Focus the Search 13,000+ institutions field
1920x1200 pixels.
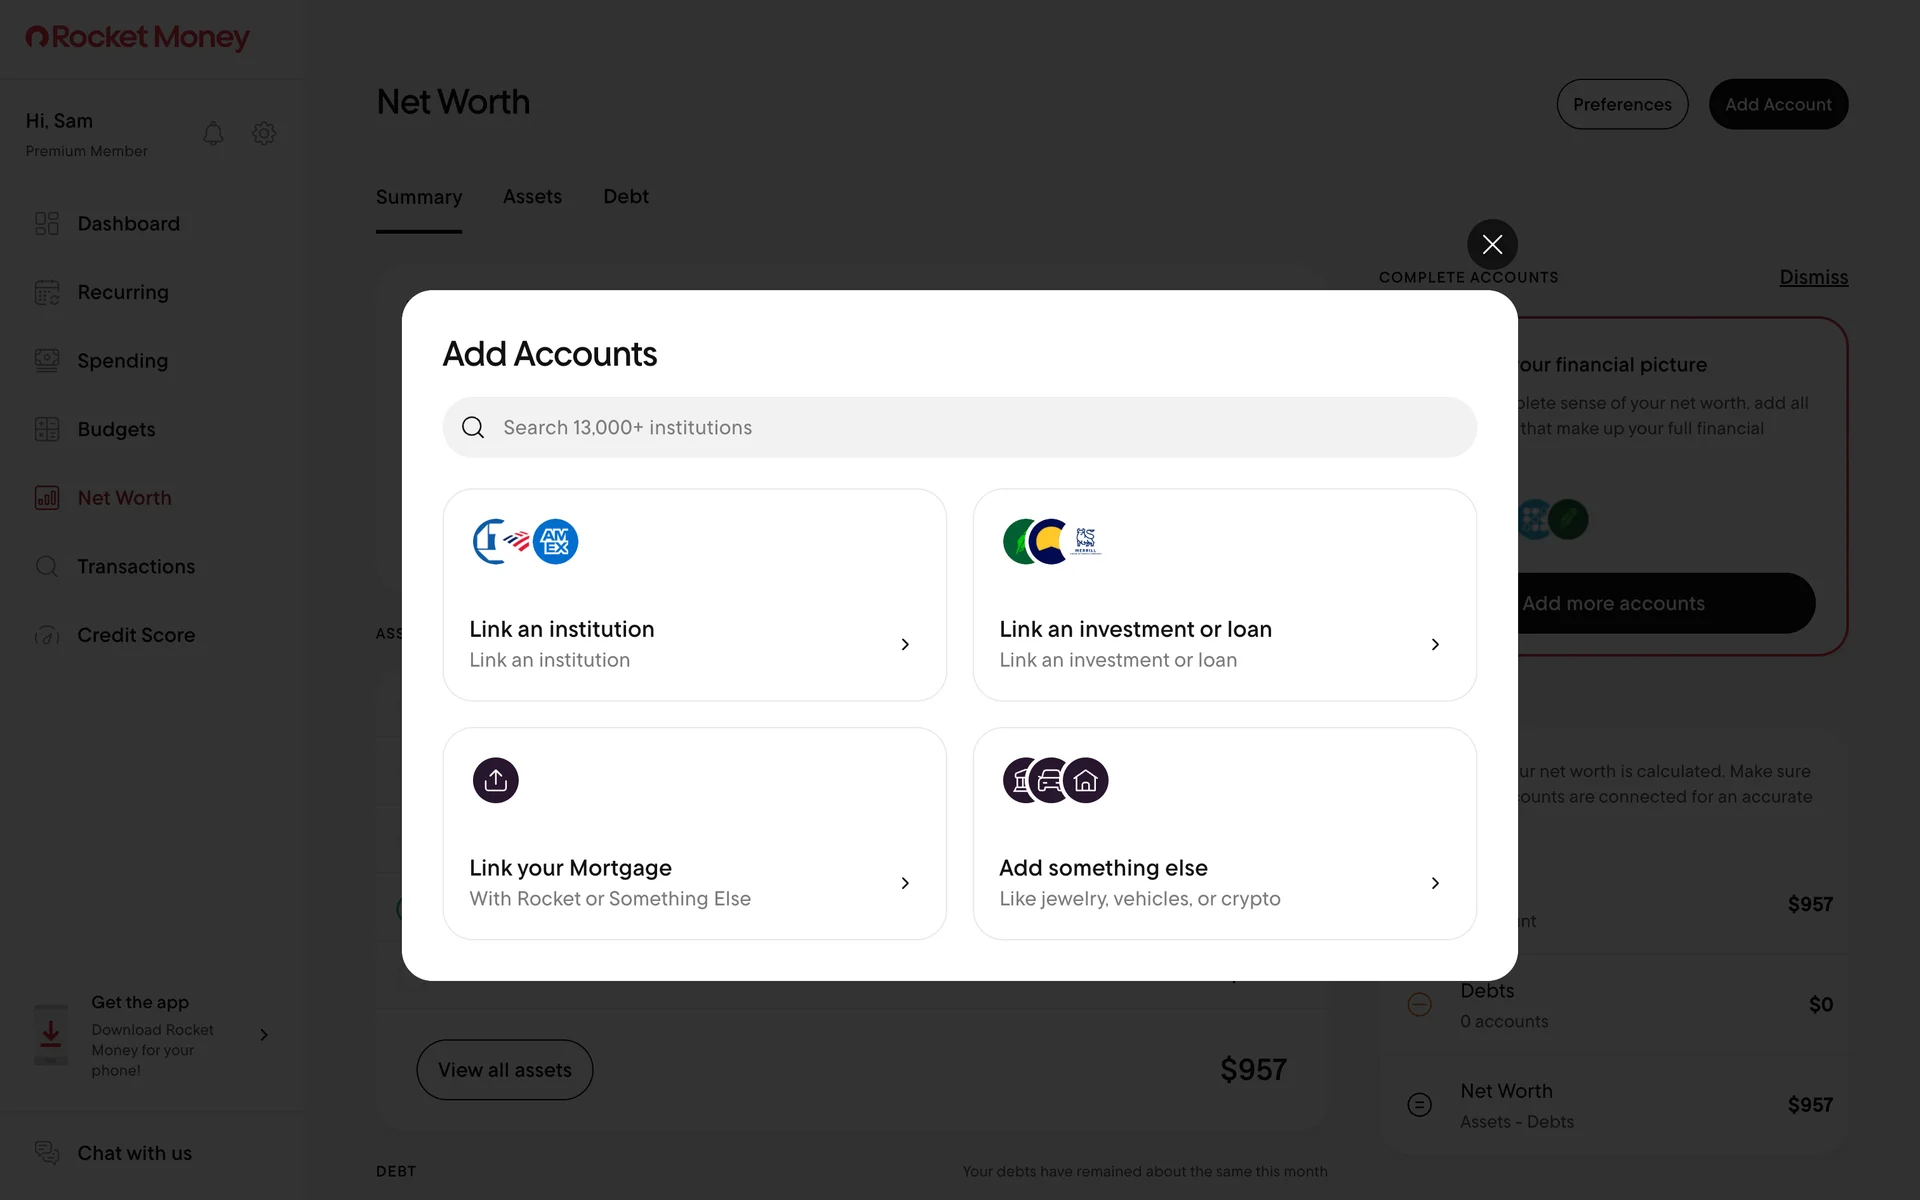[960, 428]
